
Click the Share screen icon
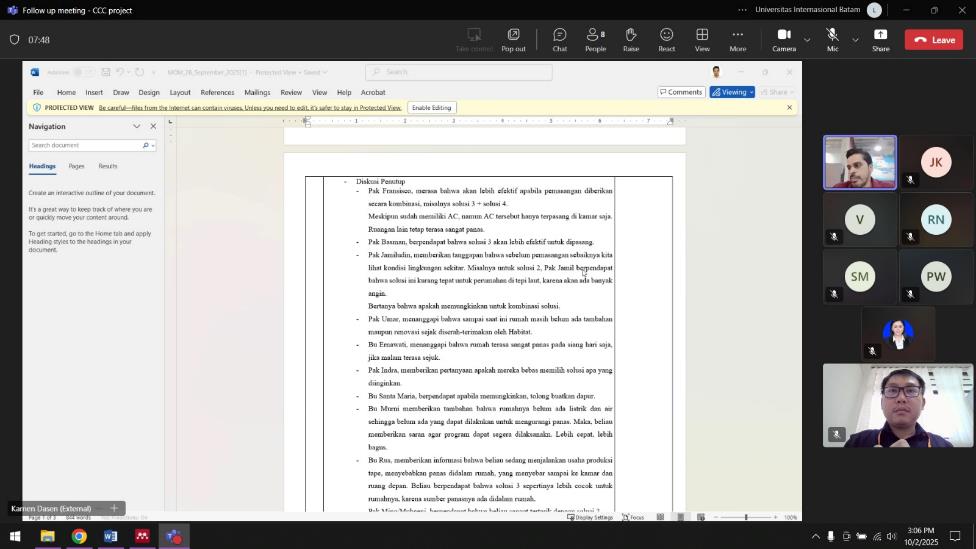880,39
